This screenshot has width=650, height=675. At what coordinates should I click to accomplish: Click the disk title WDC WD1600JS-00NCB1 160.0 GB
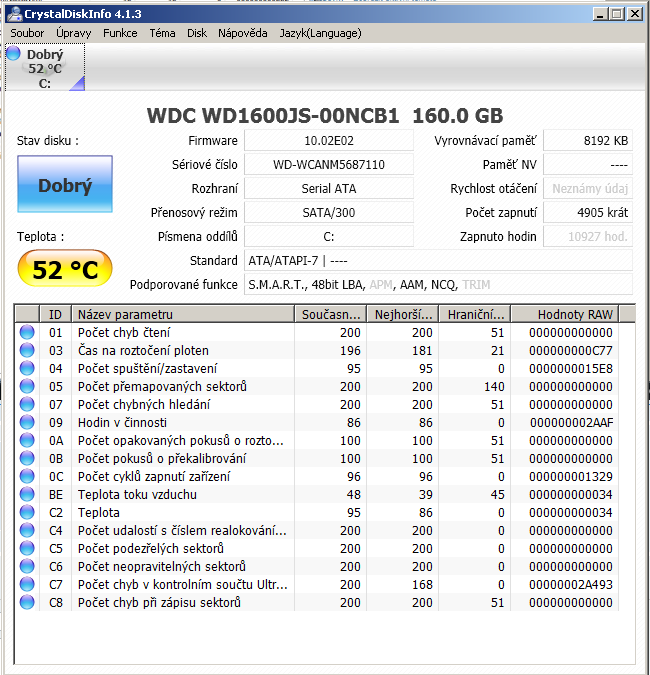325,115
